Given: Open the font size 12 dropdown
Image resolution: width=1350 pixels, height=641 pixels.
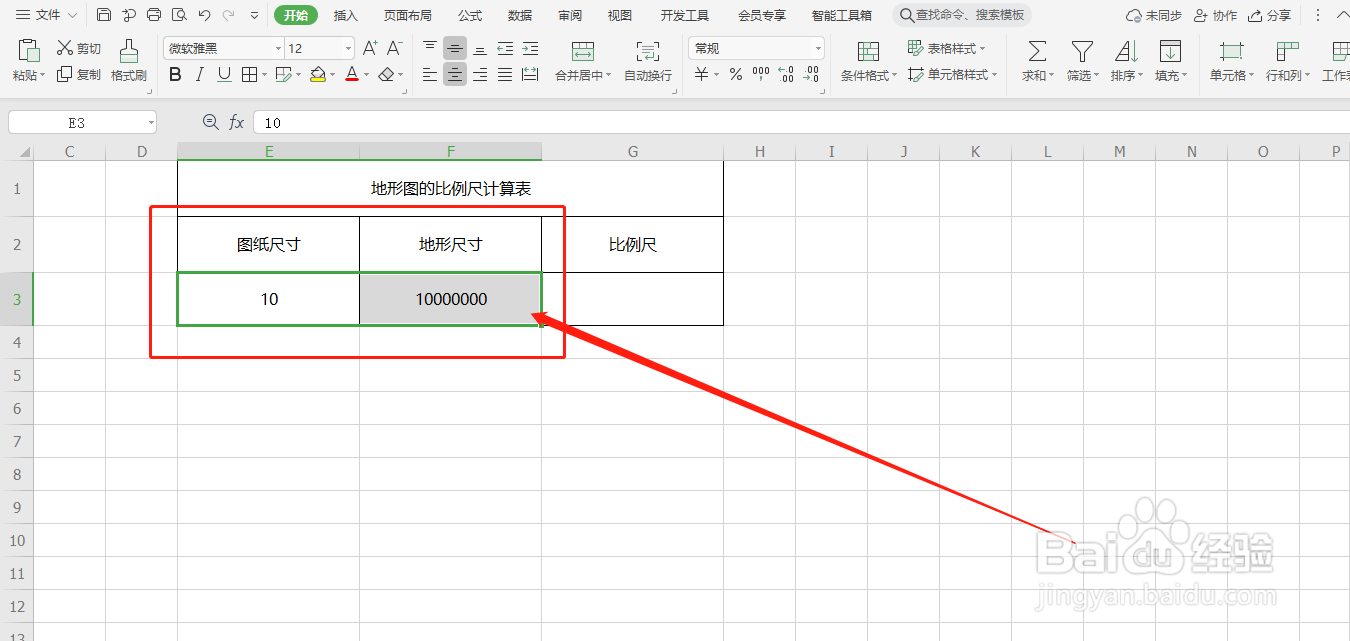Looking at the screenshot, I should pos(348,49).
